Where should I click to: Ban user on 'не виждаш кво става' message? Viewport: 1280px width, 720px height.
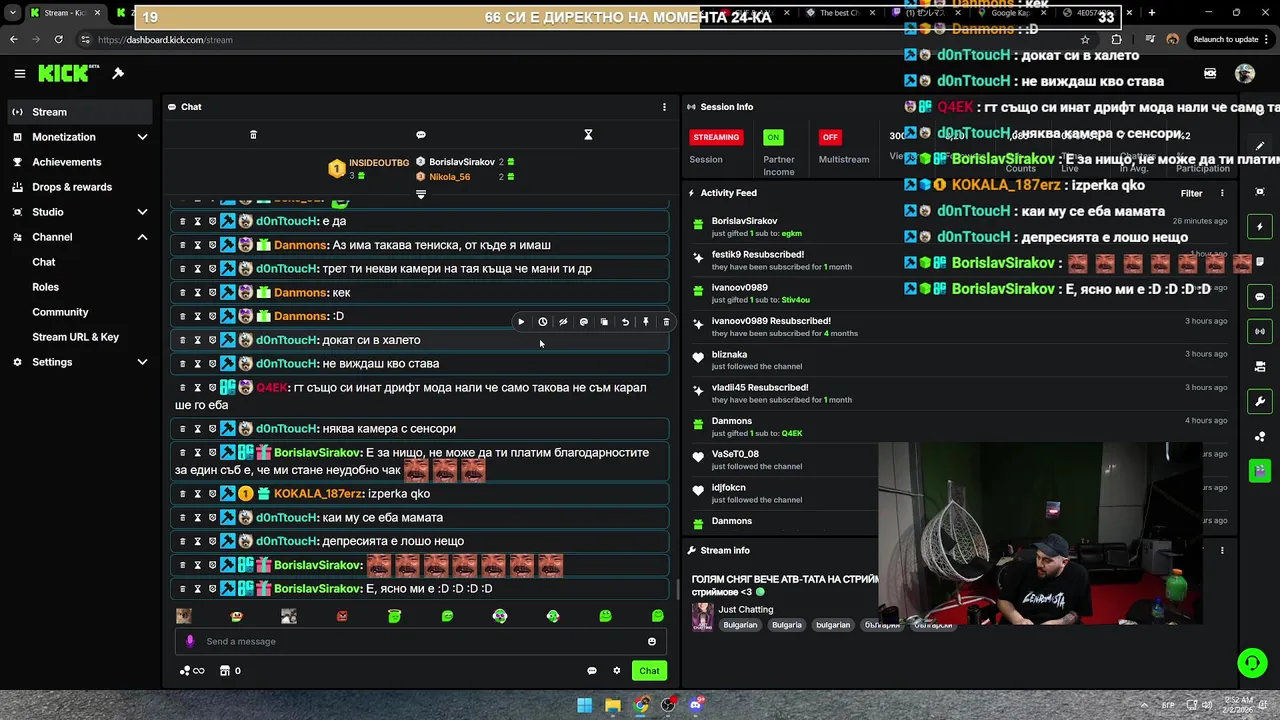(x=212, y=364)
